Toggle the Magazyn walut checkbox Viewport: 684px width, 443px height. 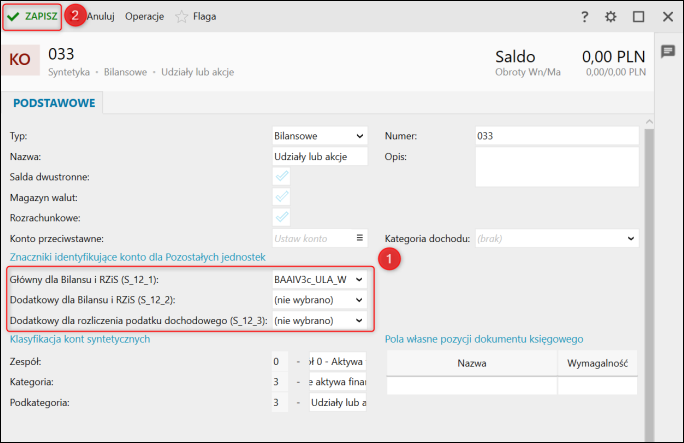click(282, 197)
